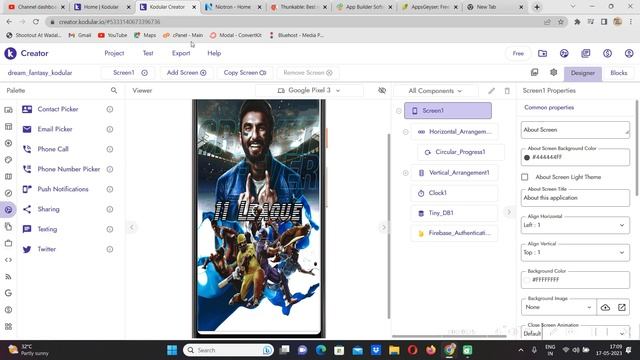Collapse Vertical_Arrangement1 tree node
The image size is (640, 360).
[406, 173]
